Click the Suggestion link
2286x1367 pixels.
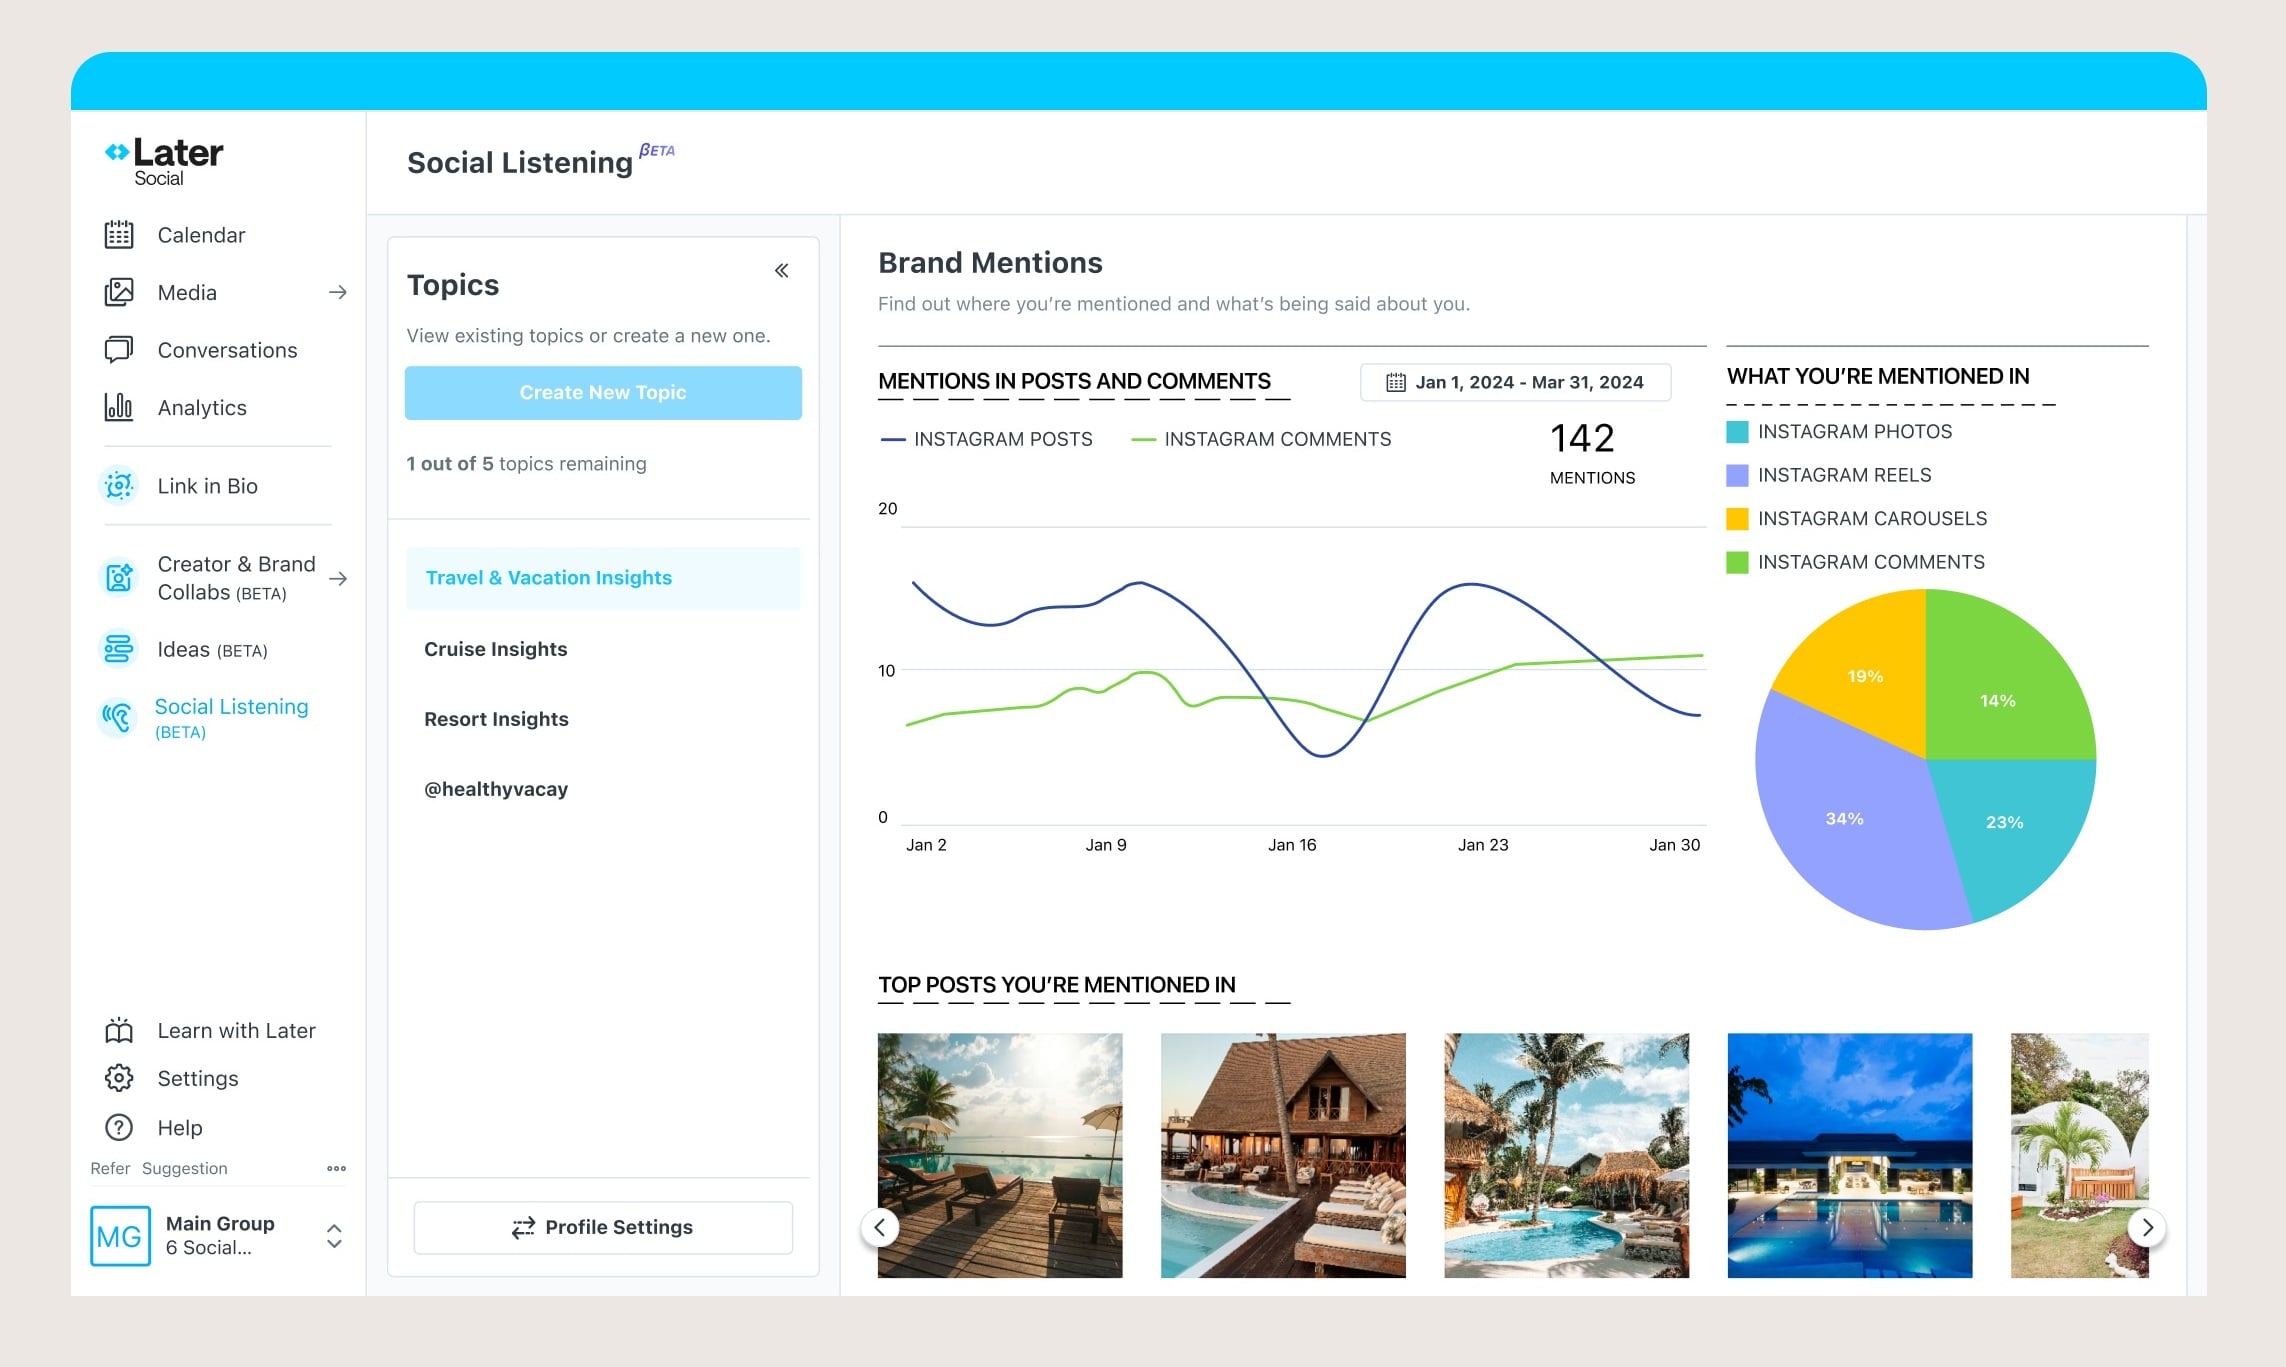click(x=185, y=1168)
